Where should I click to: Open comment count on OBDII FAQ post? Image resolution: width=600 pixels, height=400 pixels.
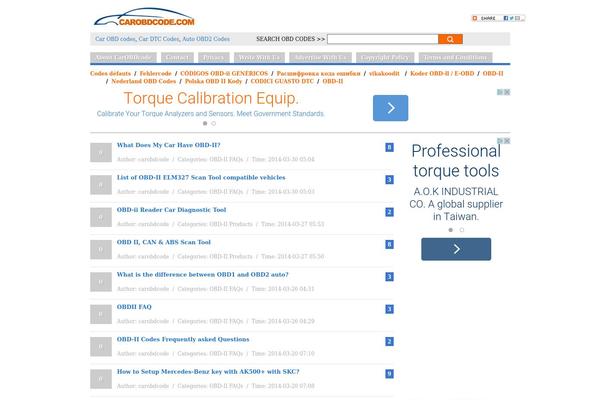[x=389, y=309]
